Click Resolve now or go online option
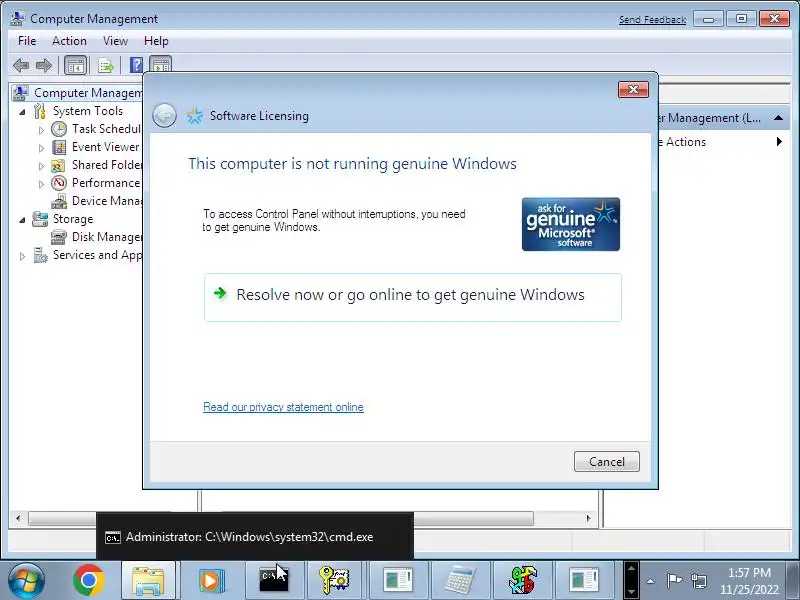 coord(413,297)
